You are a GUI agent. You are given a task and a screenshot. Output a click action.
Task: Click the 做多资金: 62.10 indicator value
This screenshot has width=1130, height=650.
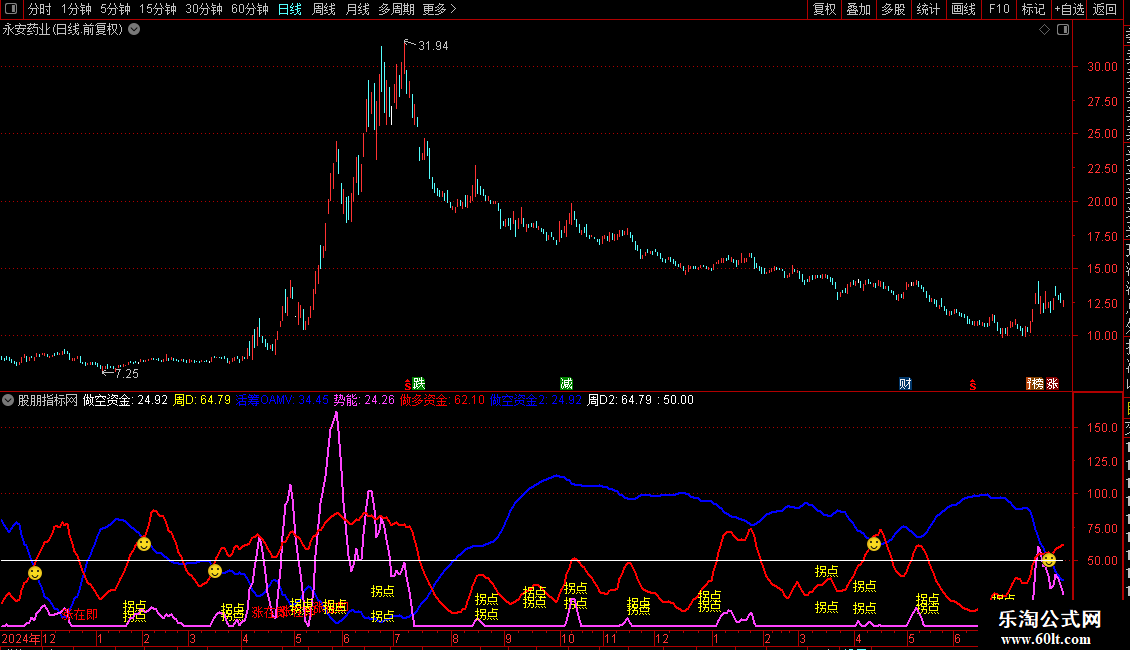(x=442, y=400)
